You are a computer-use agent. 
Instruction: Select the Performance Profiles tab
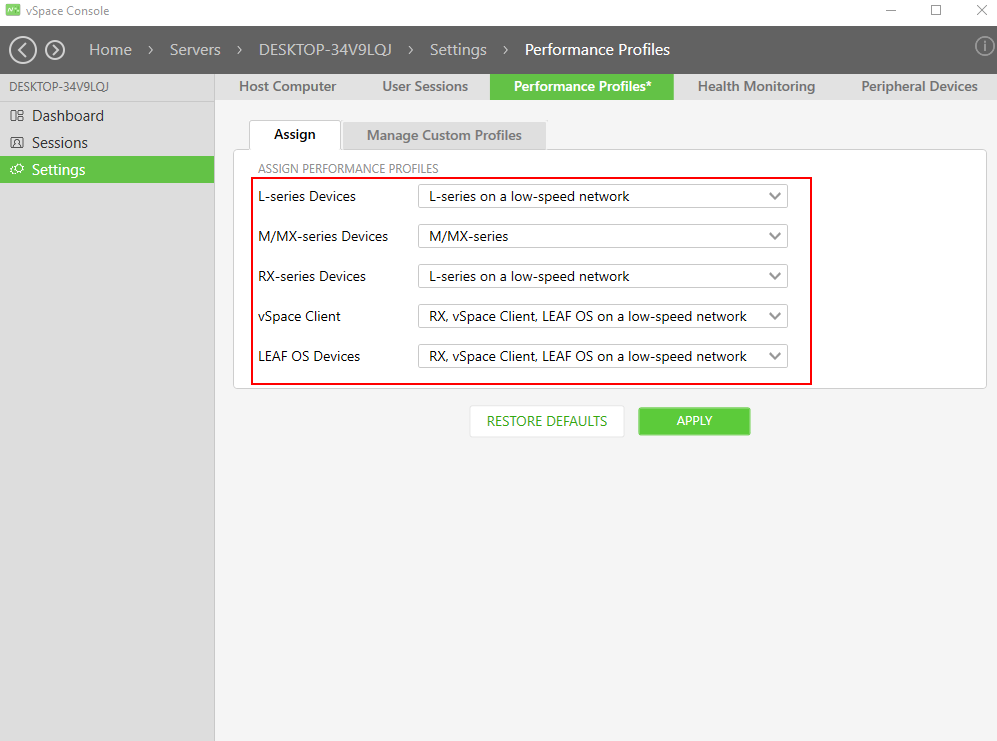582,87
